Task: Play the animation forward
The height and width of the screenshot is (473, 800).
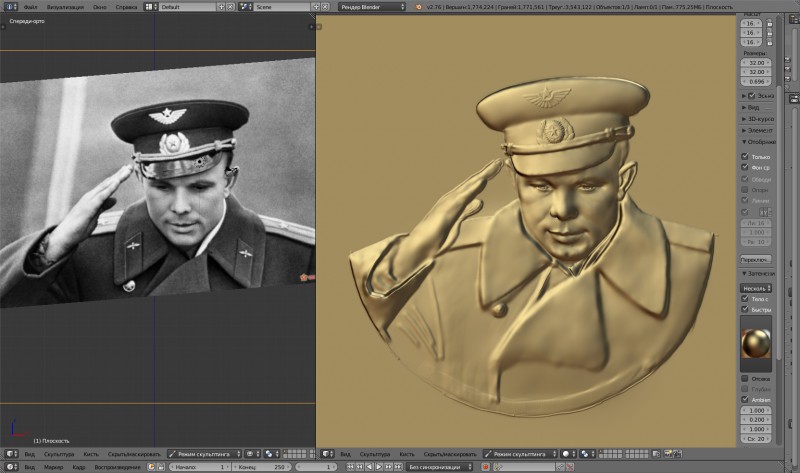Action: pos(379,467)
